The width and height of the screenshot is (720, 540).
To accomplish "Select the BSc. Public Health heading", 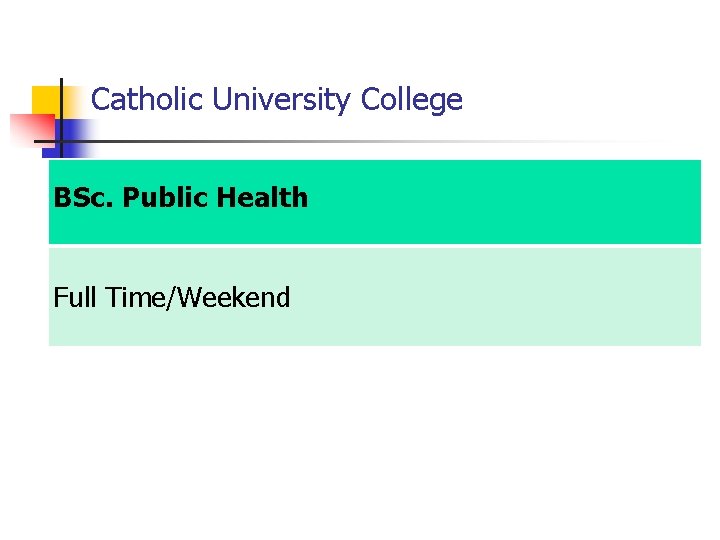I will [181, 198].
